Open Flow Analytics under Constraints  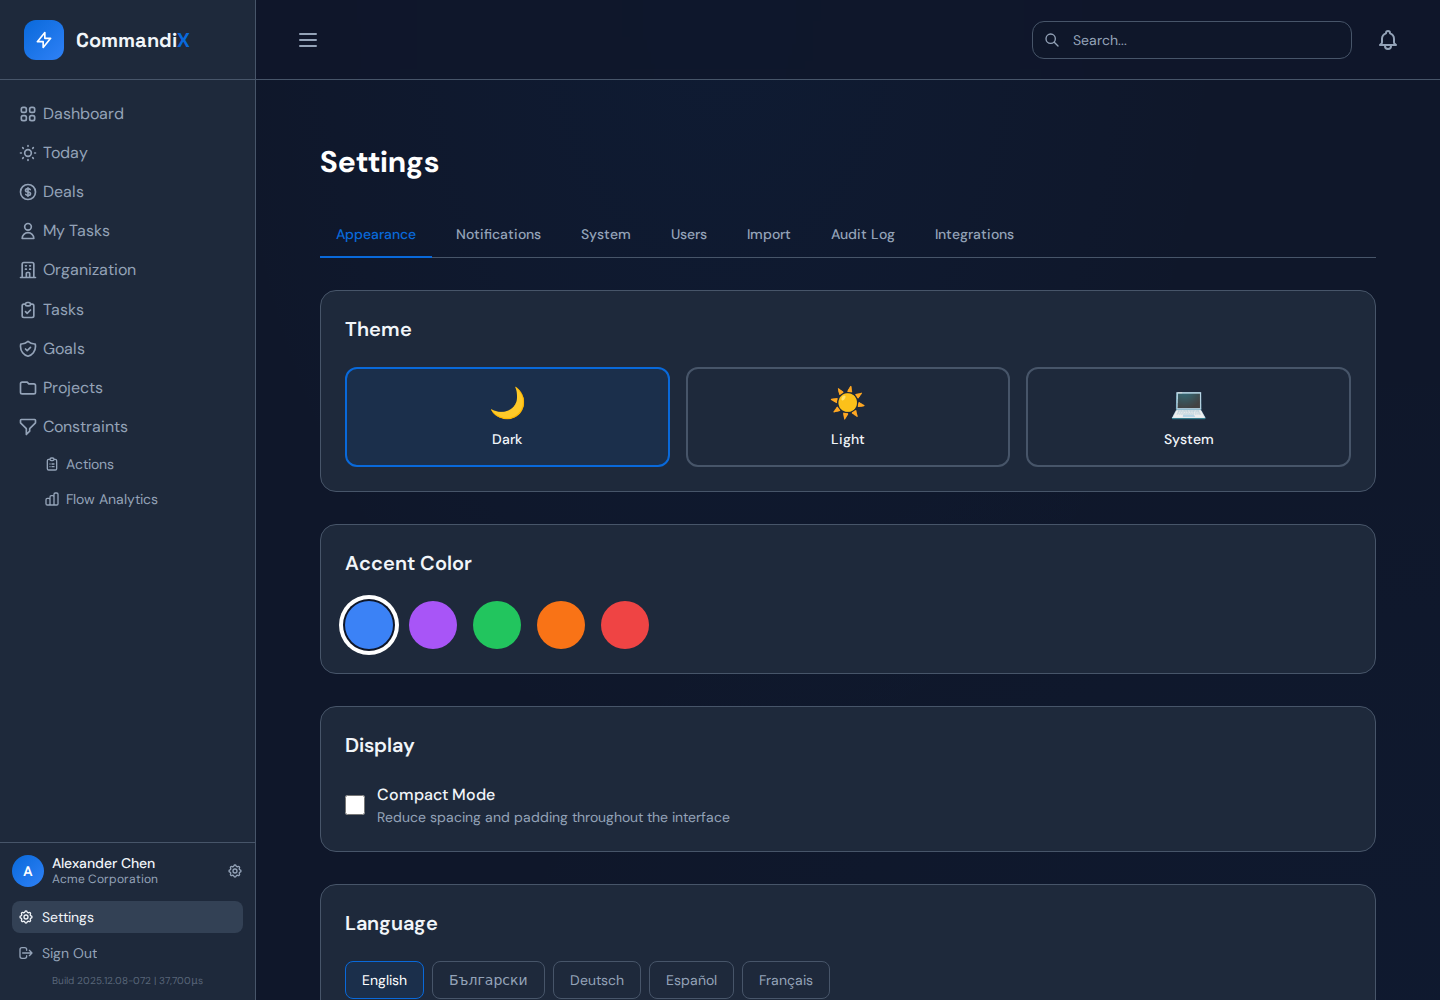coord(139,499)
